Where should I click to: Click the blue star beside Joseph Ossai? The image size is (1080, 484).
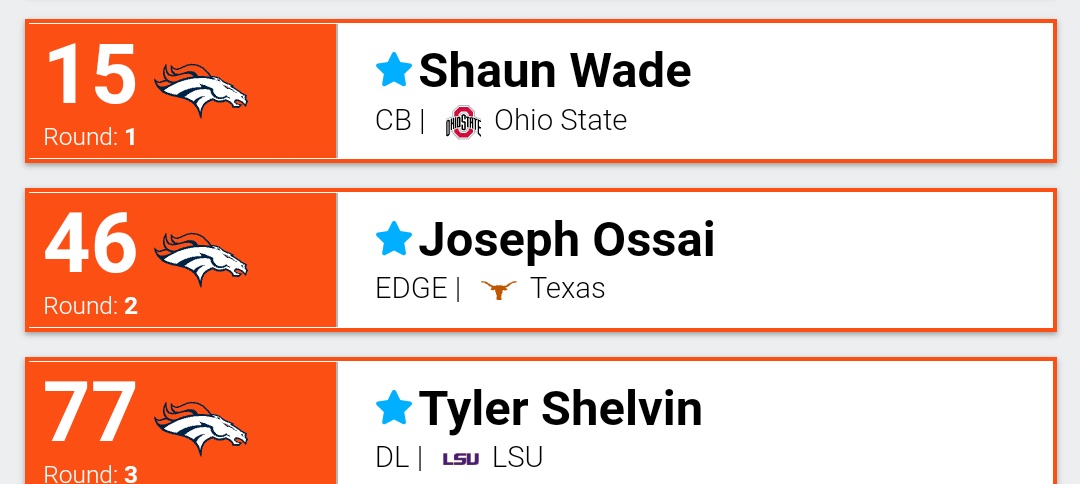pyautogui.click(x=394, y=238)
